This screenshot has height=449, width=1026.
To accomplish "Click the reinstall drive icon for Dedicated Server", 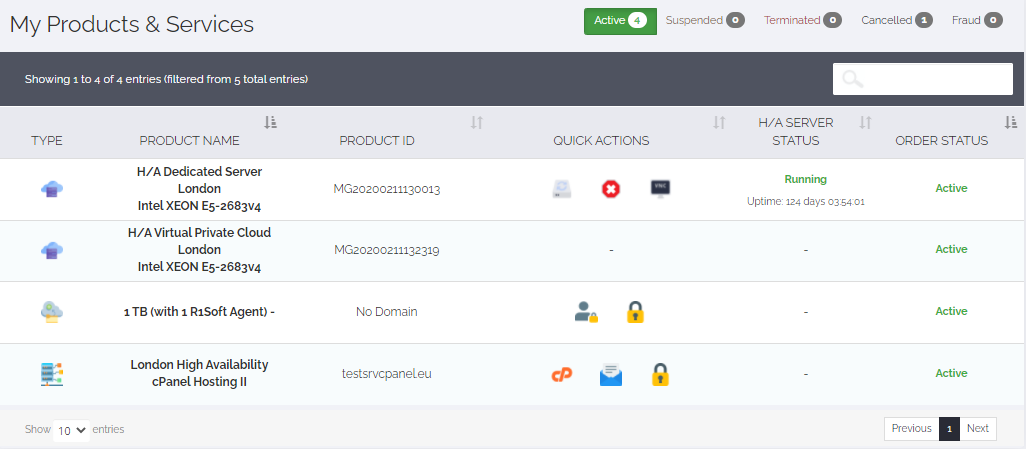I will [x=562, y=189].
